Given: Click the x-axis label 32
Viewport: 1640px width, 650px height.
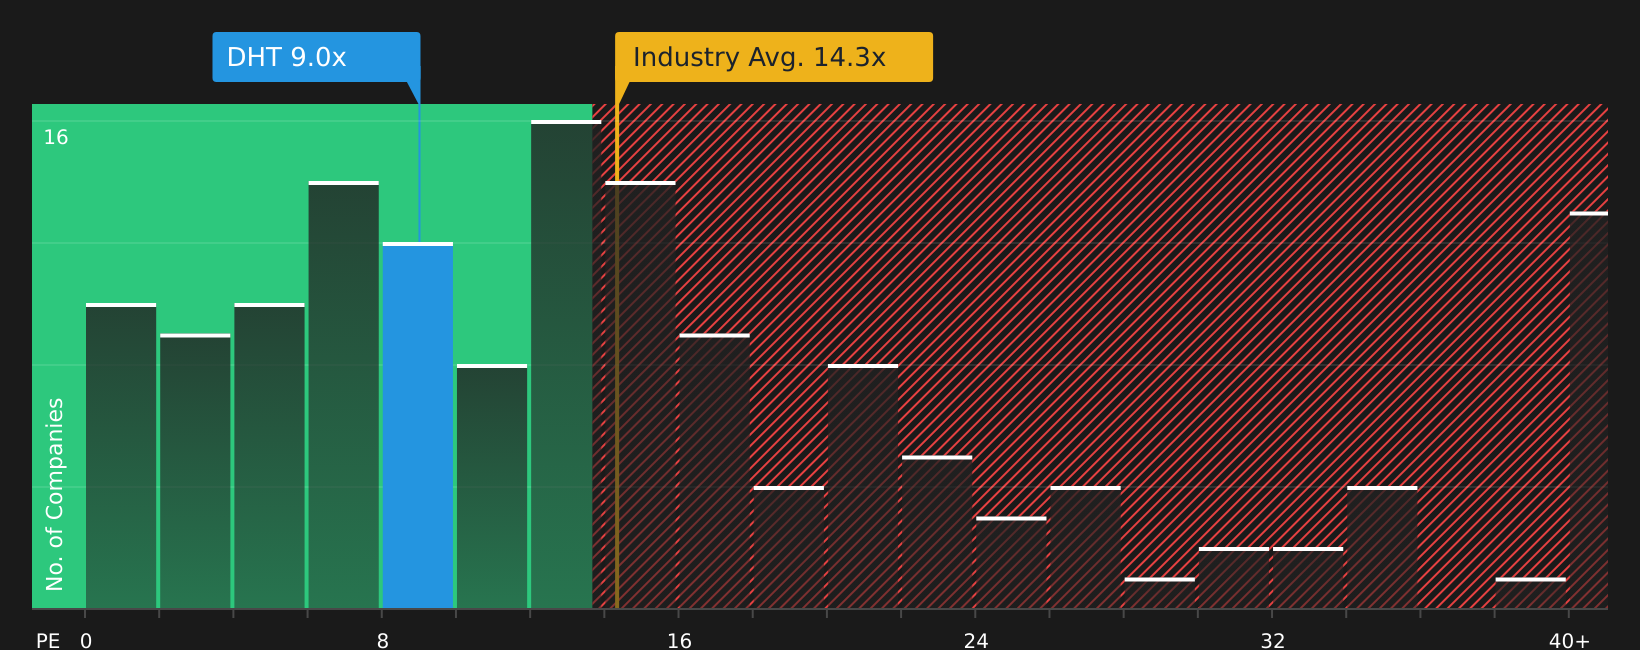Looking at the screenshot, I should point(1272,641).
